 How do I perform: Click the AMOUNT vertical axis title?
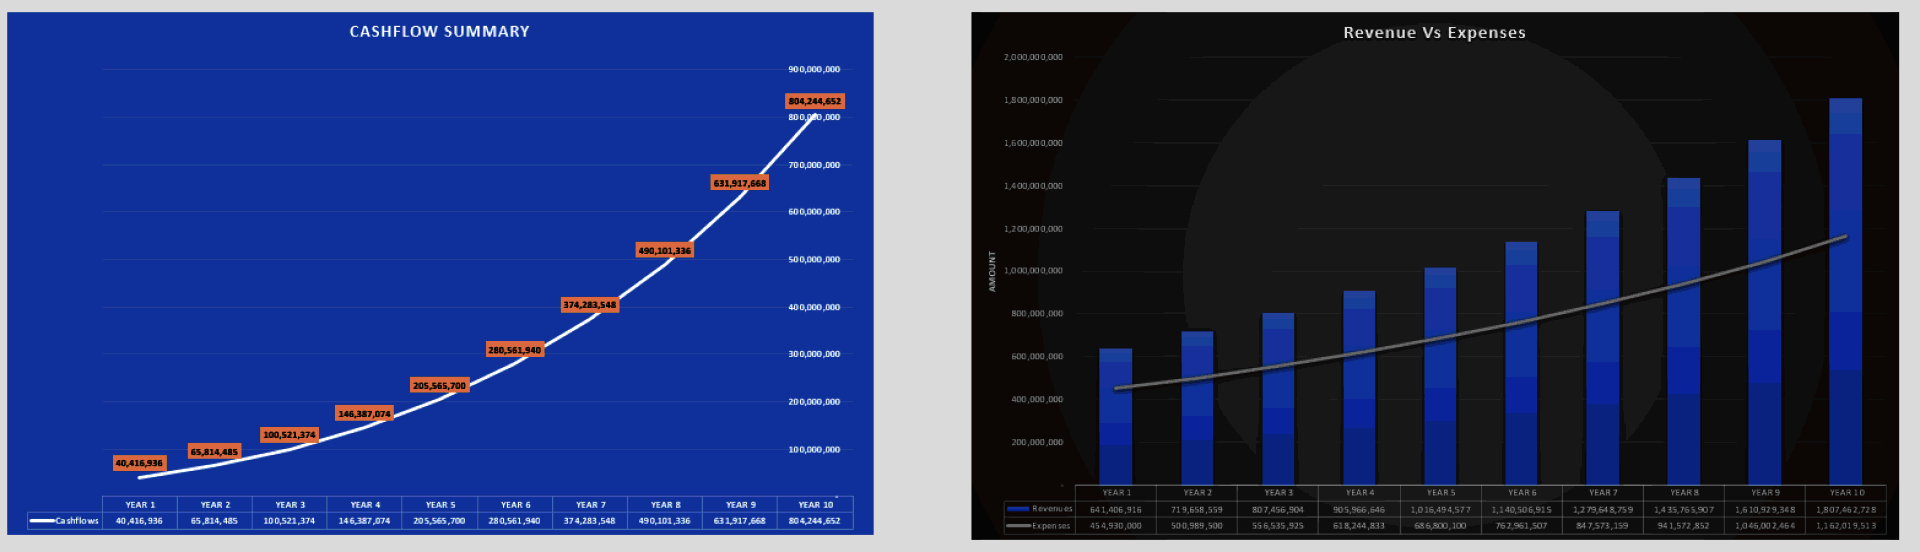pyautogui.click(x=992, y=271)
